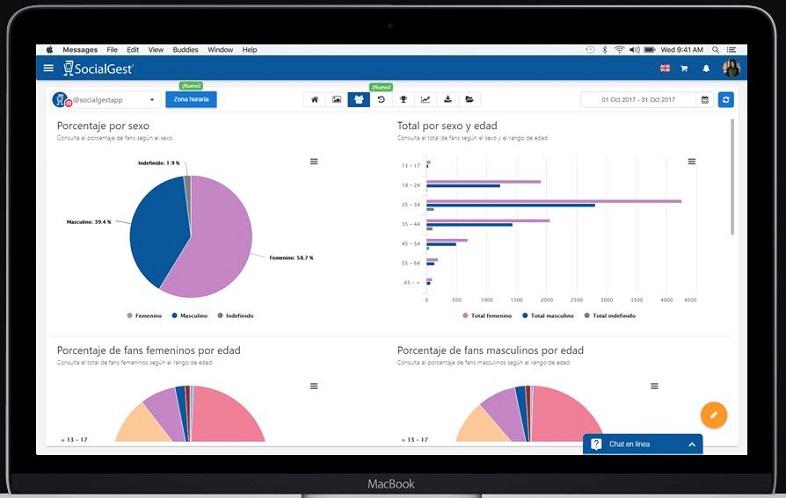Open the trophy ranking icon
The width and height of the screenshot is (786, 498).
tap(403, 99)
